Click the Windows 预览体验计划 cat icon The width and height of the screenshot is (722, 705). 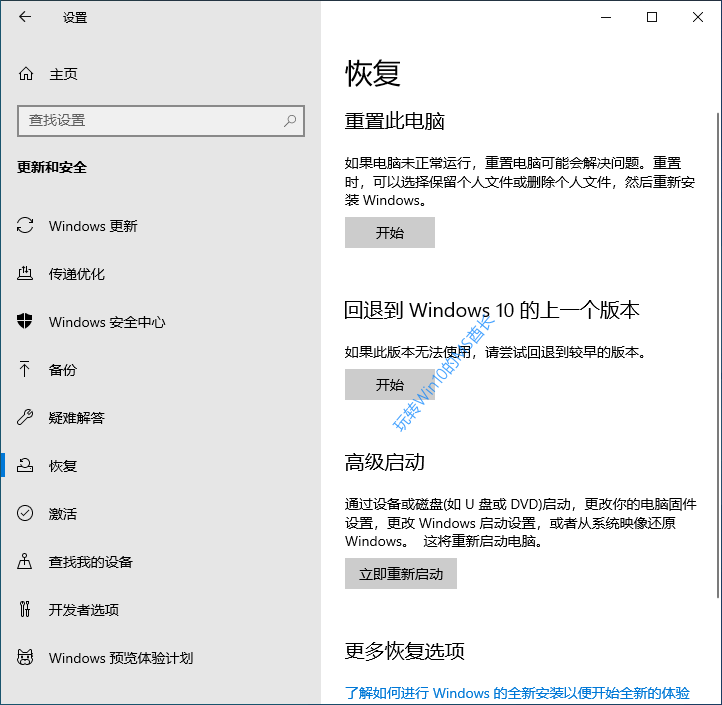point(25,657)
